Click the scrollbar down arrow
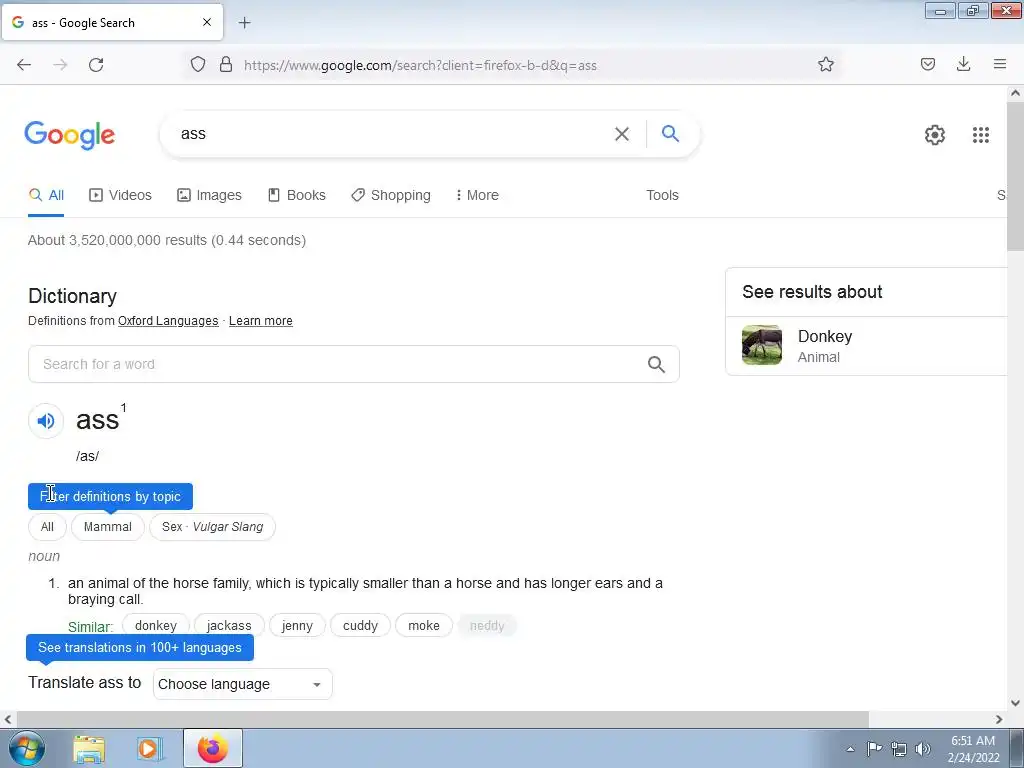This screenshot has height=768, width=1024. tap(1015, 703)
